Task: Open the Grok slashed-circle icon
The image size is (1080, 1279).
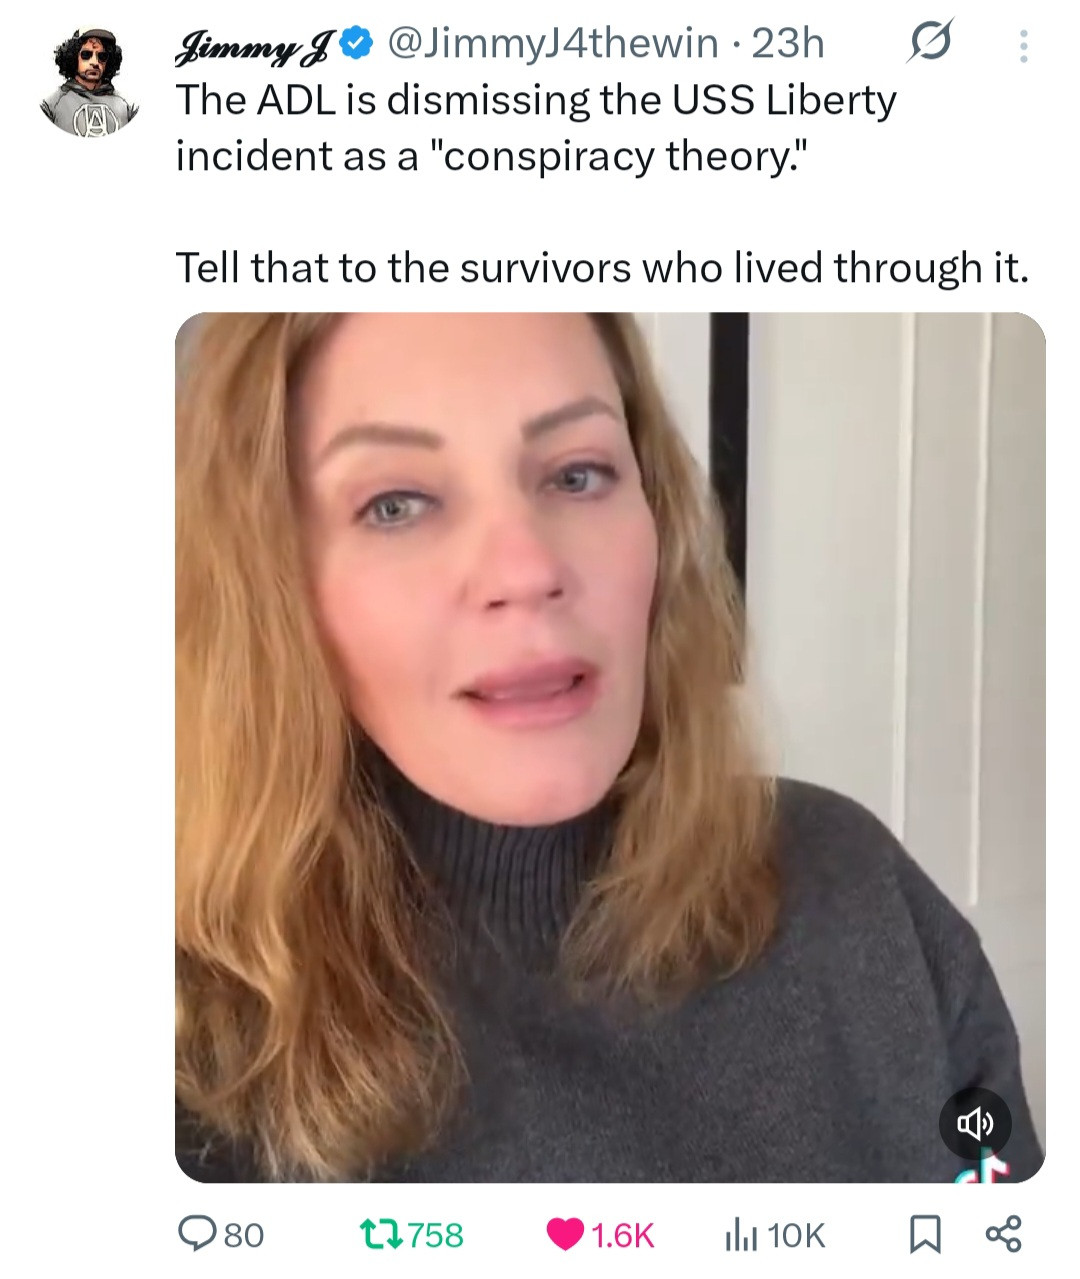Action: click(929, 43)
